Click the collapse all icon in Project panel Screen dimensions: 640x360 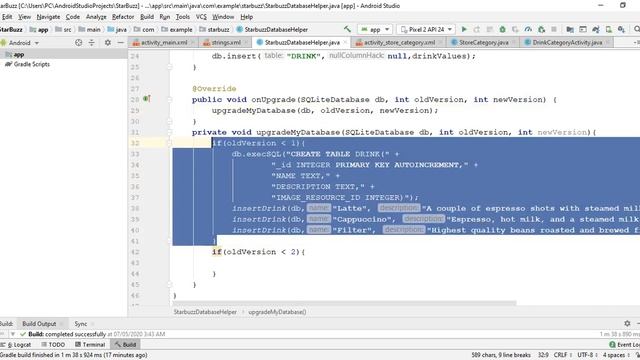pos(91,42)
